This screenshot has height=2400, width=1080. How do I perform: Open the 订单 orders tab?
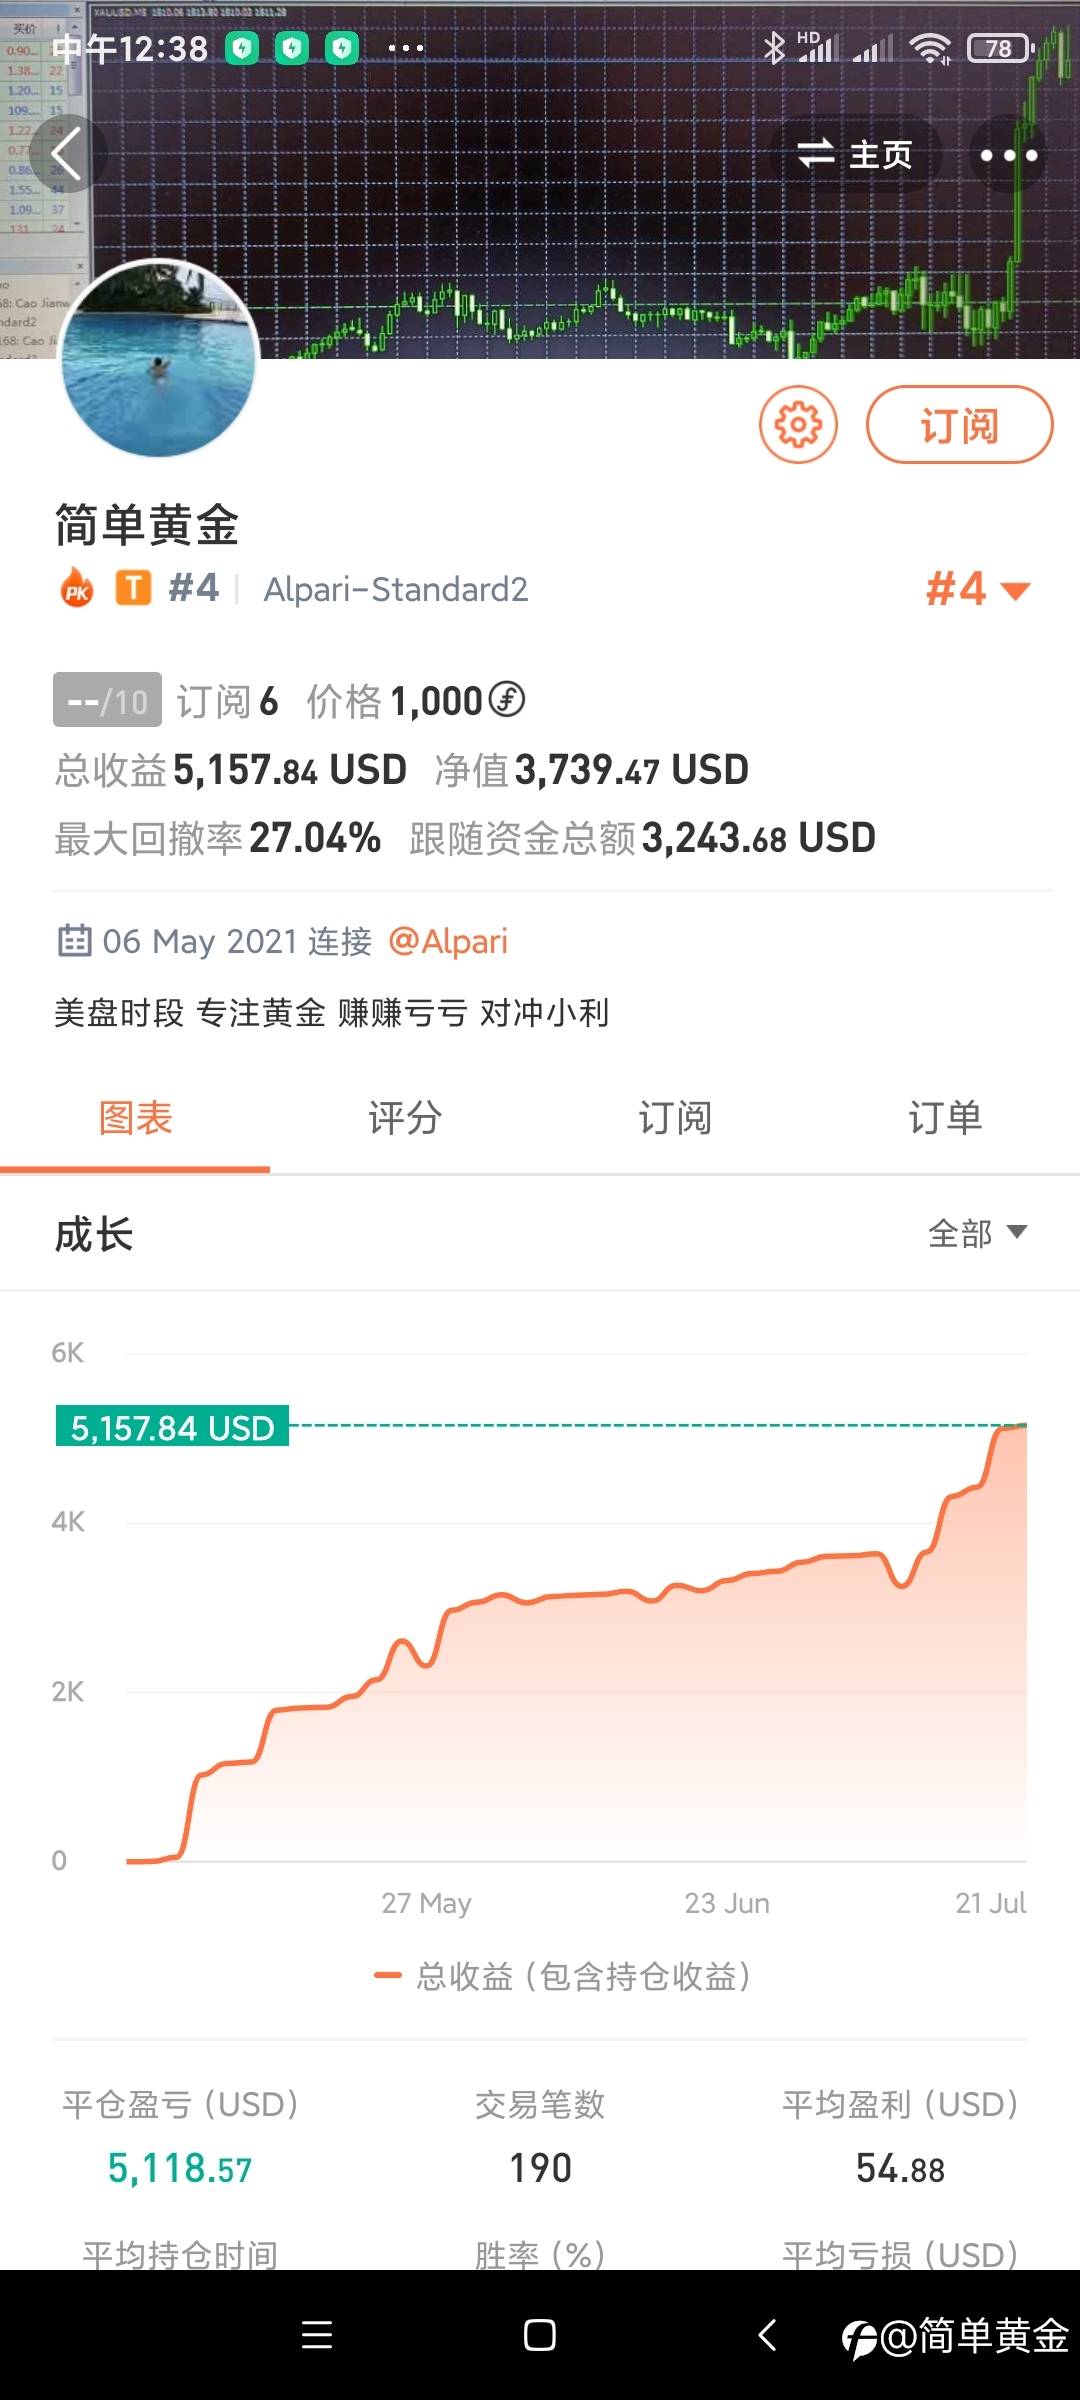tap(944, 1118)
